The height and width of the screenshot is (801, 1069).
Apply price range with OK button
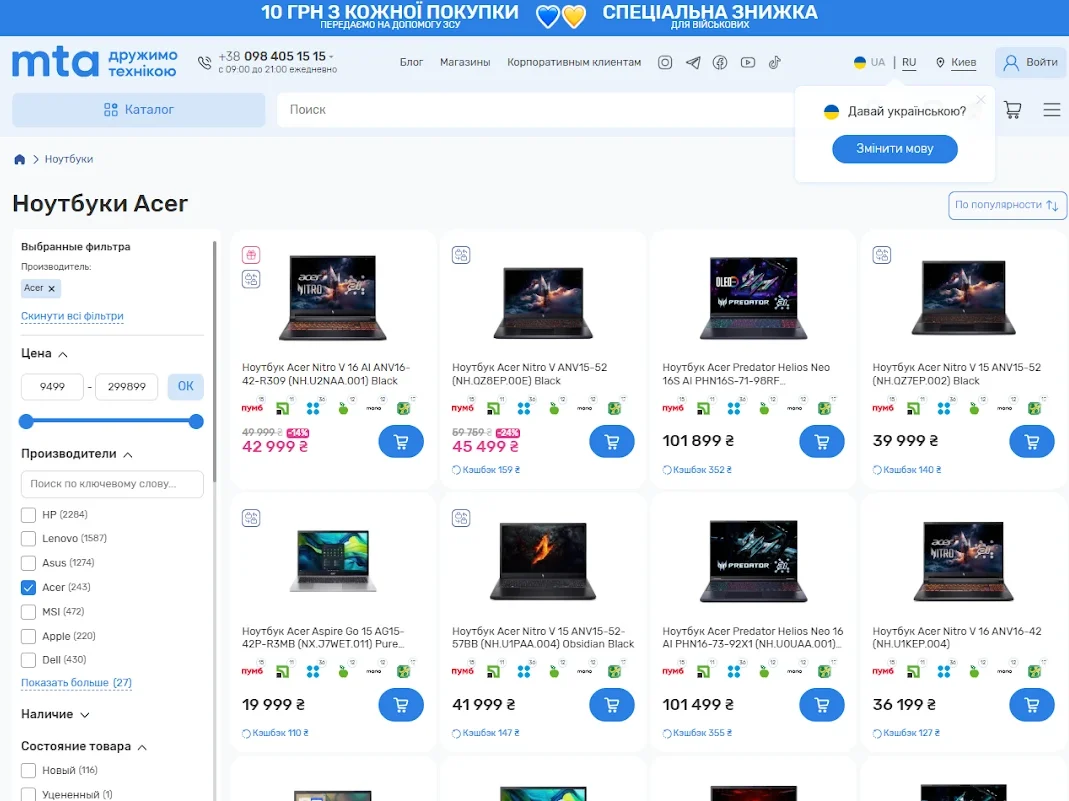(185, 387)
